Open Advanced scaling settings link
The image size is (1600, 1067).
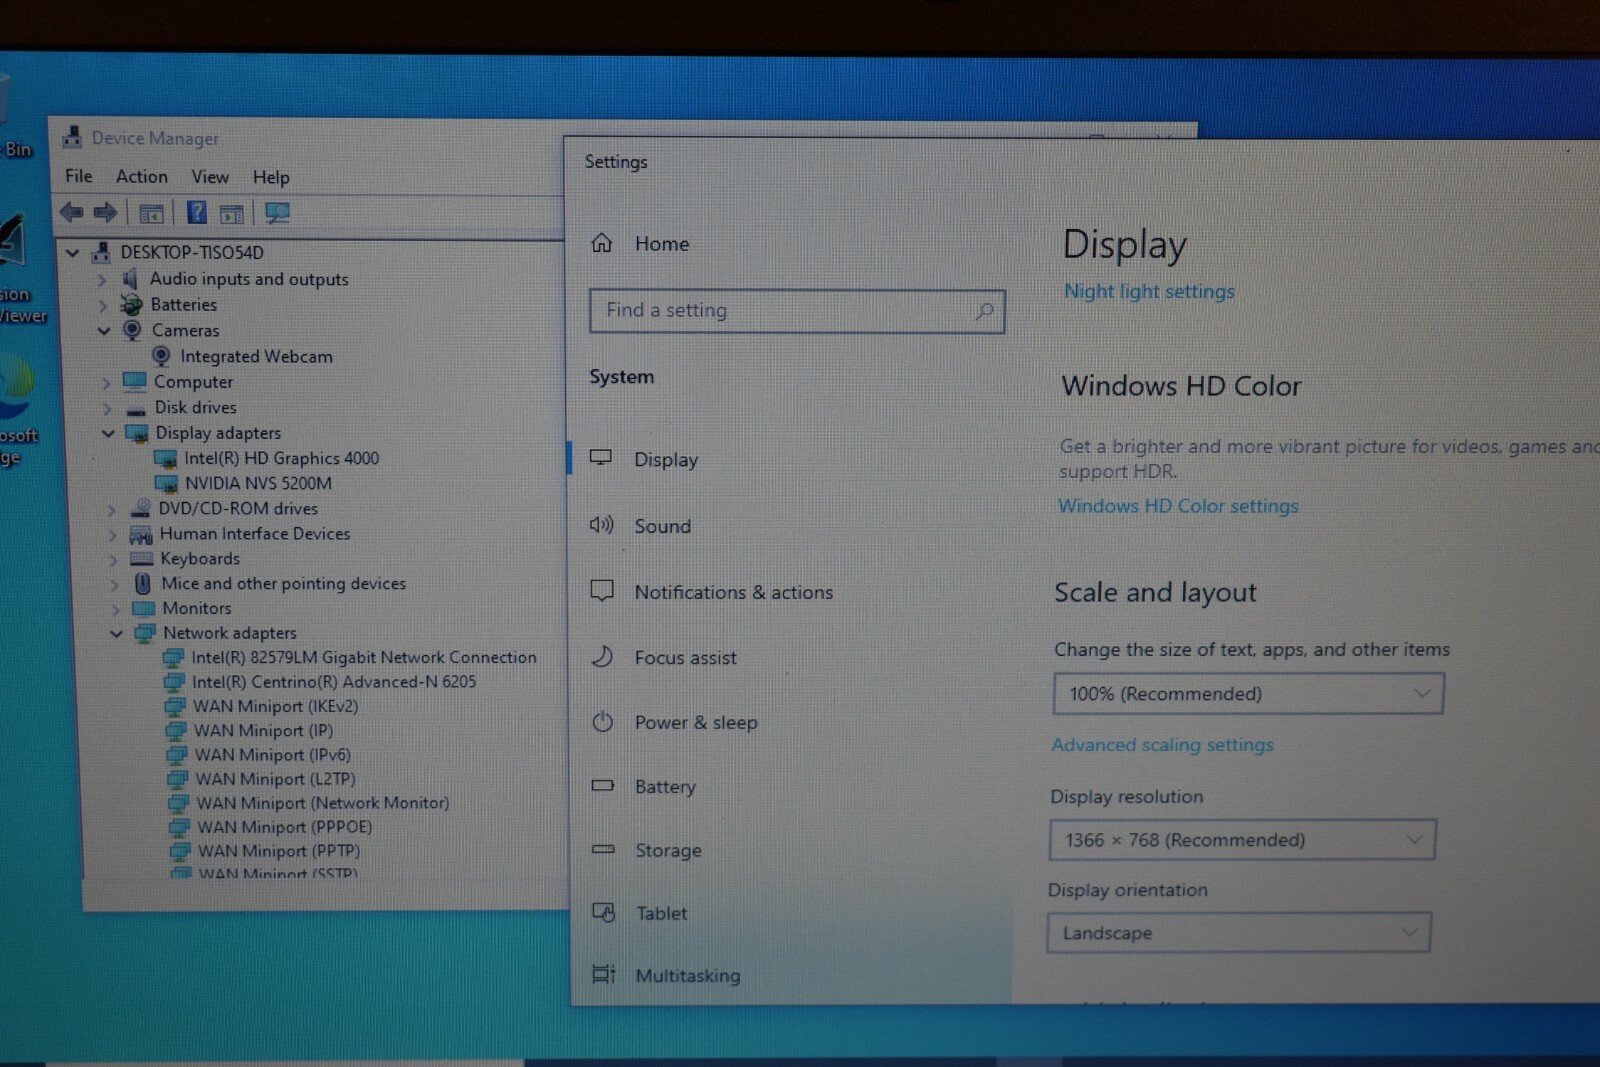click(x=1162, y=745)
